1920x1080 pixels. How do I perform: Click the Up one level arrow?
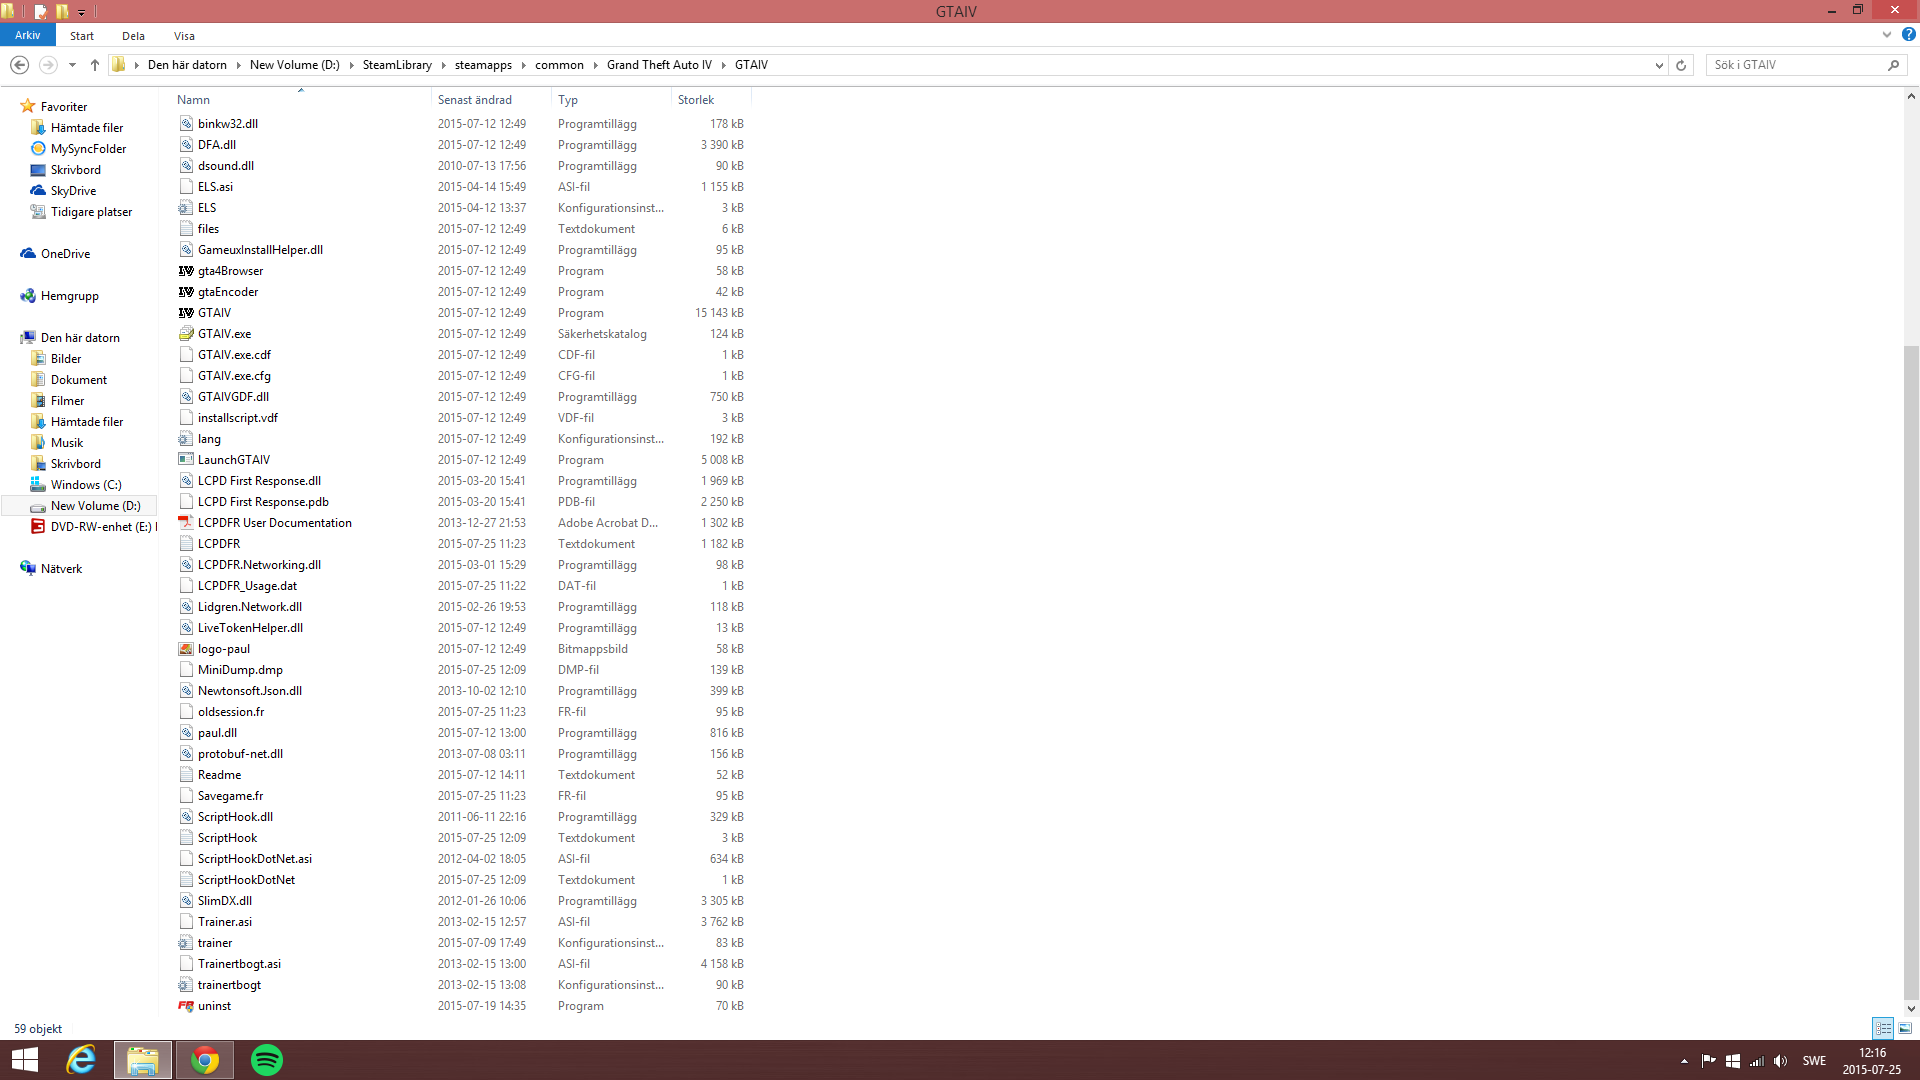[x=95, y=65]
